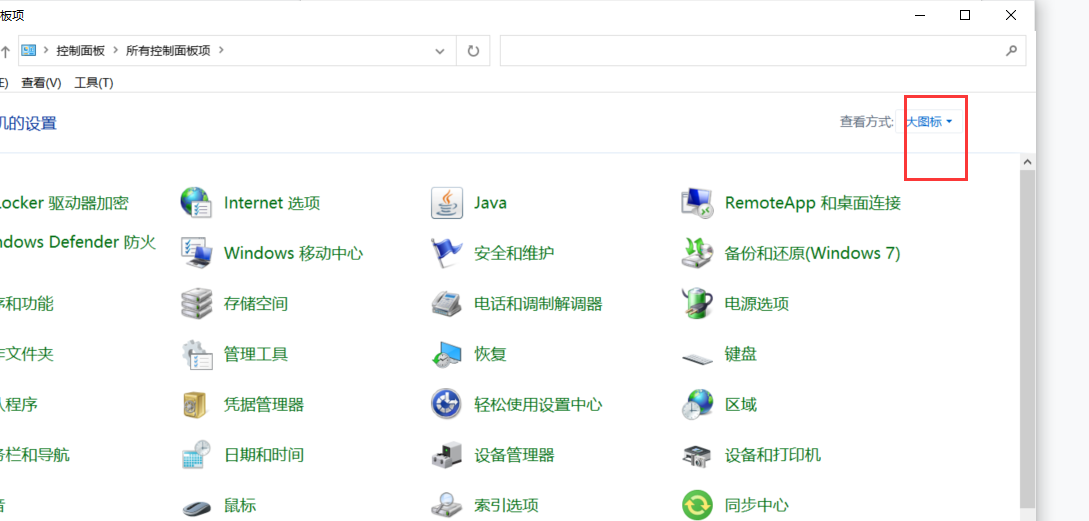Image resolution: width=1089 pixels, height=521 pixels.
Task: Expand chevron before 控制面板 in path
Action: [46, 50]
